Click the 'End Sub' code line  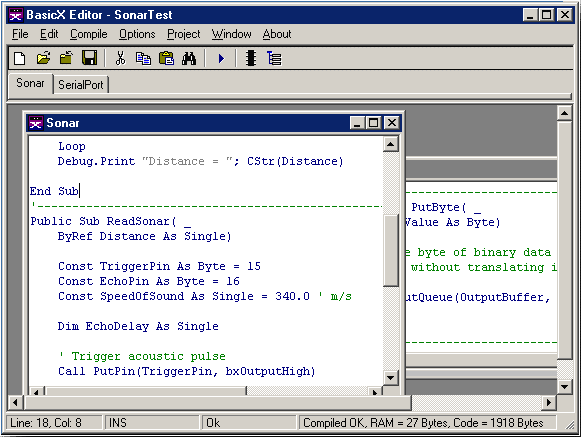pyautogui.click(x=54, y=191)
